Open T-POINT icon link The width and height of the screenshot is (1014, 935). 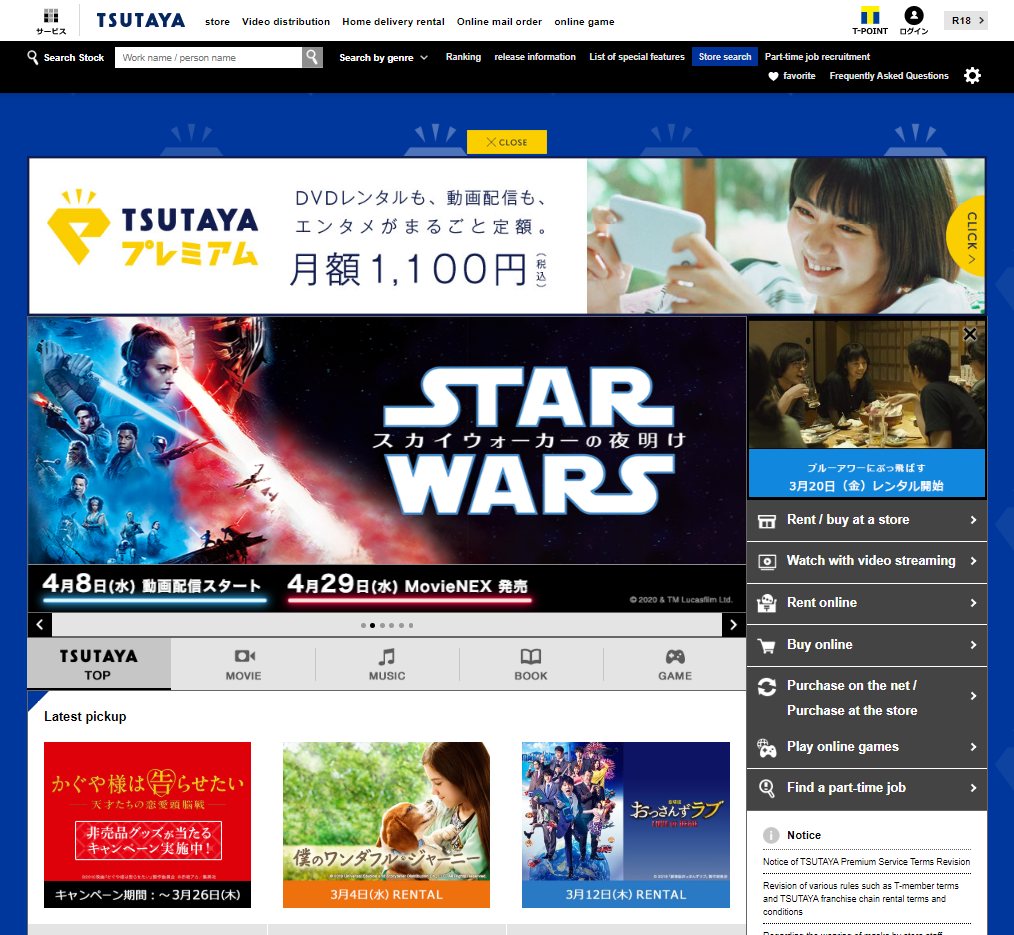pyautogui.click(x=870, y=21)
